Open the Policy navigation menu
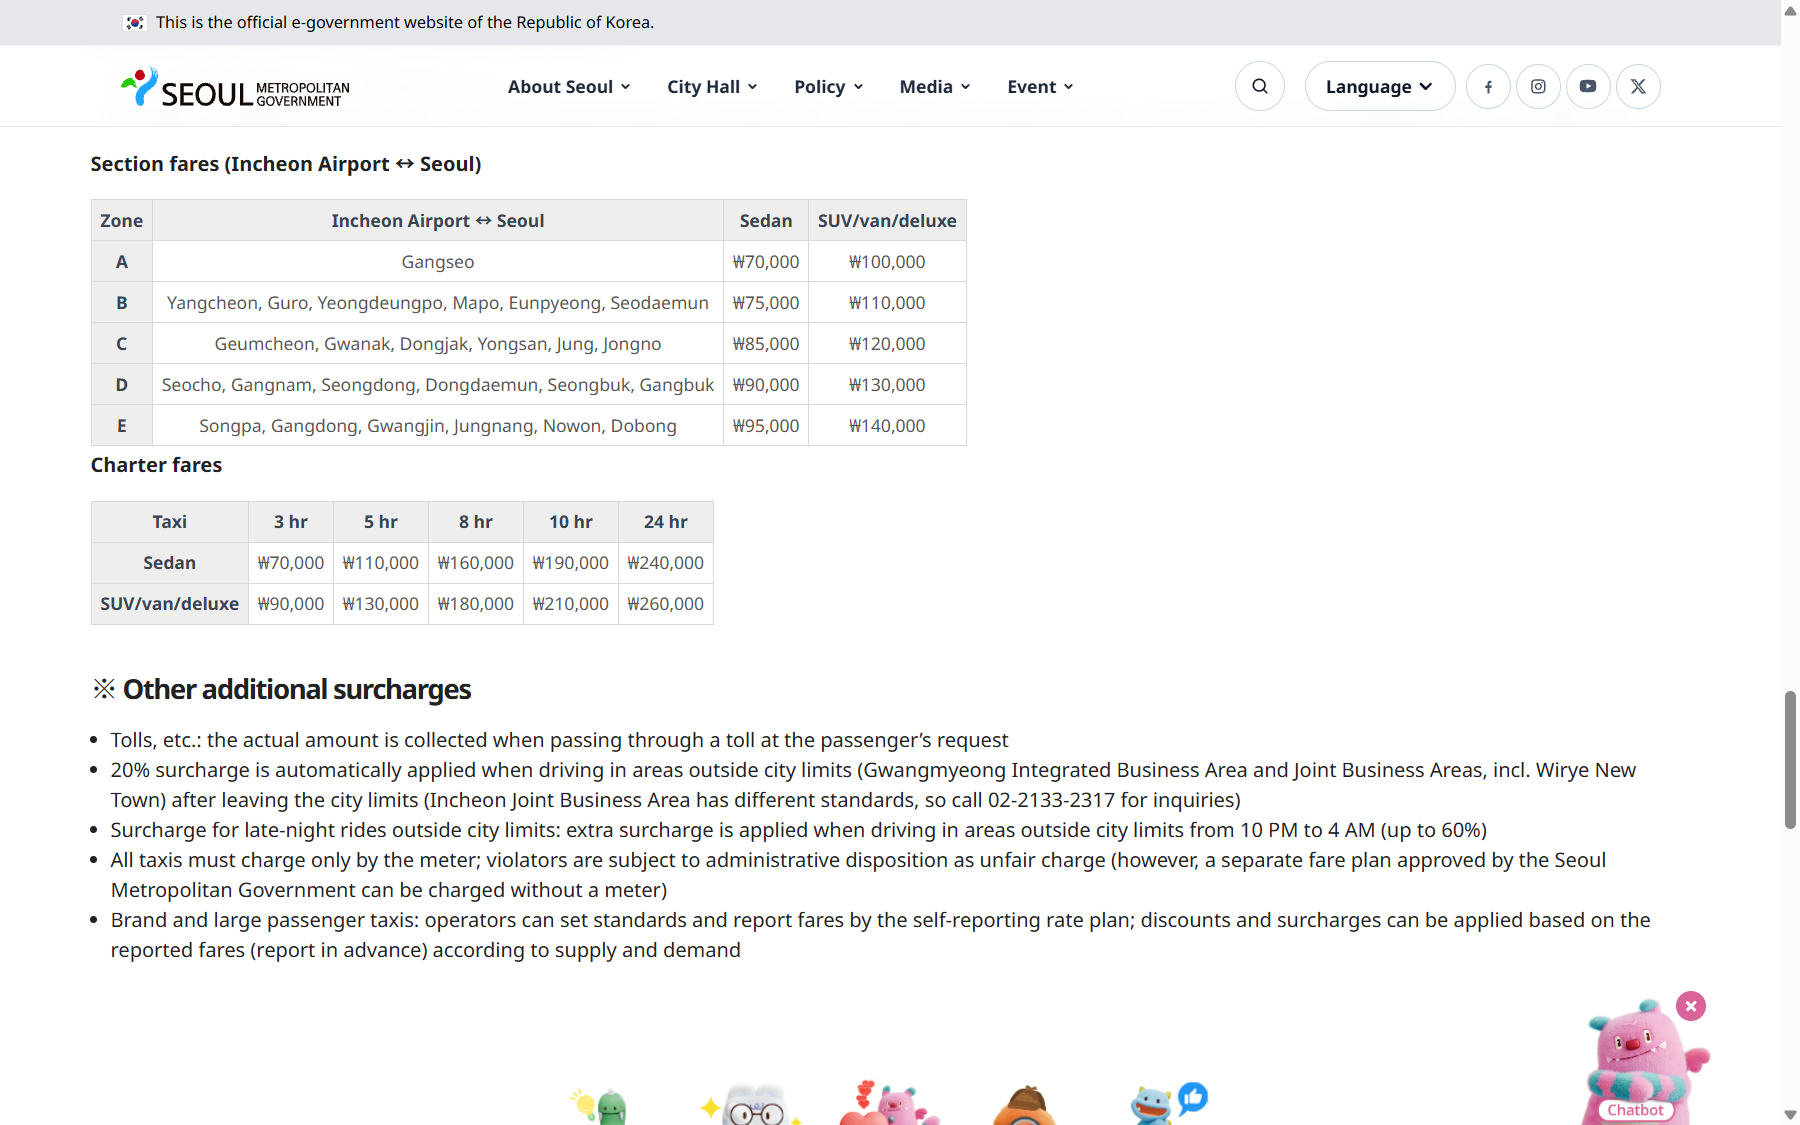This screenshot has width=1800, height=1125. [828, 87]
